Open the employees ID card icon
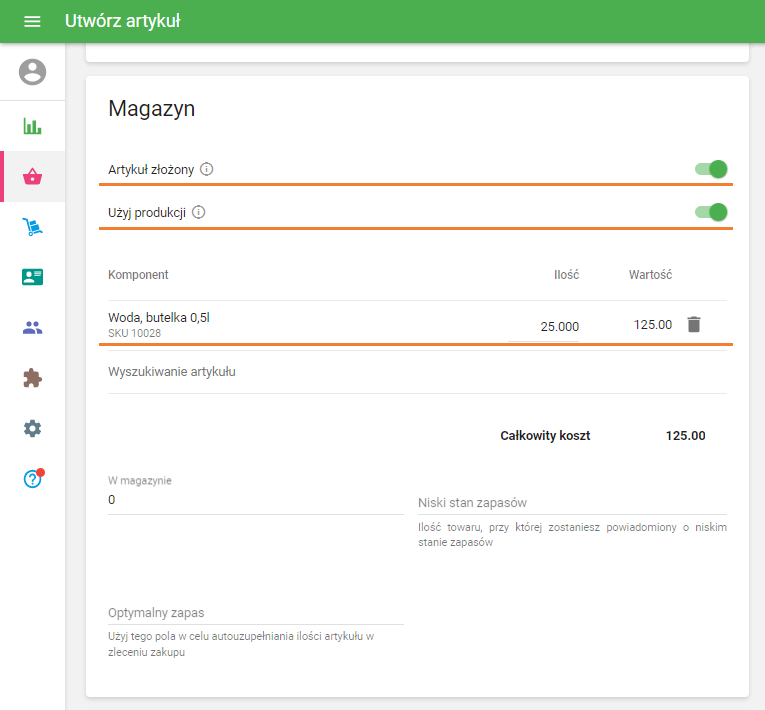Image resolution: width=765 pixels, height=710 pixels. pos(33,277)
